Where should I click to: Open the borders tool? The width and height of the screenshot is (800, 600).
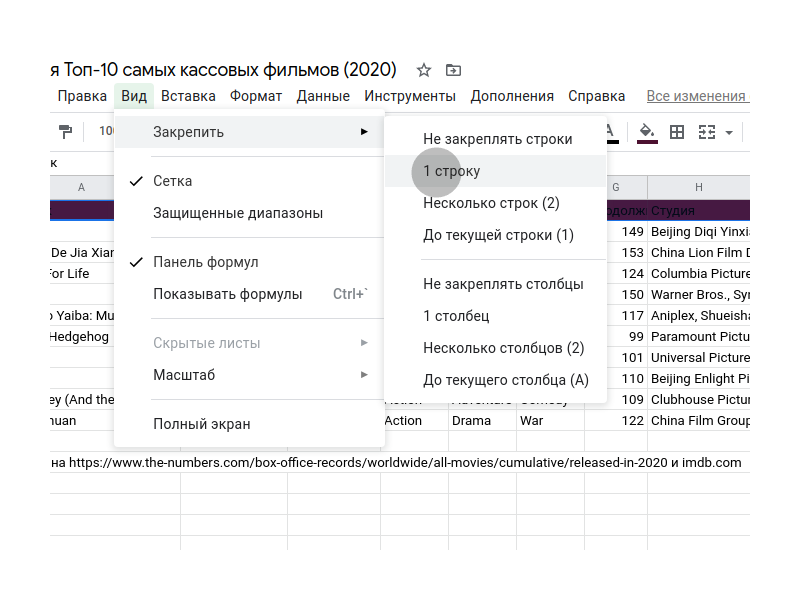tap(677, 132)
